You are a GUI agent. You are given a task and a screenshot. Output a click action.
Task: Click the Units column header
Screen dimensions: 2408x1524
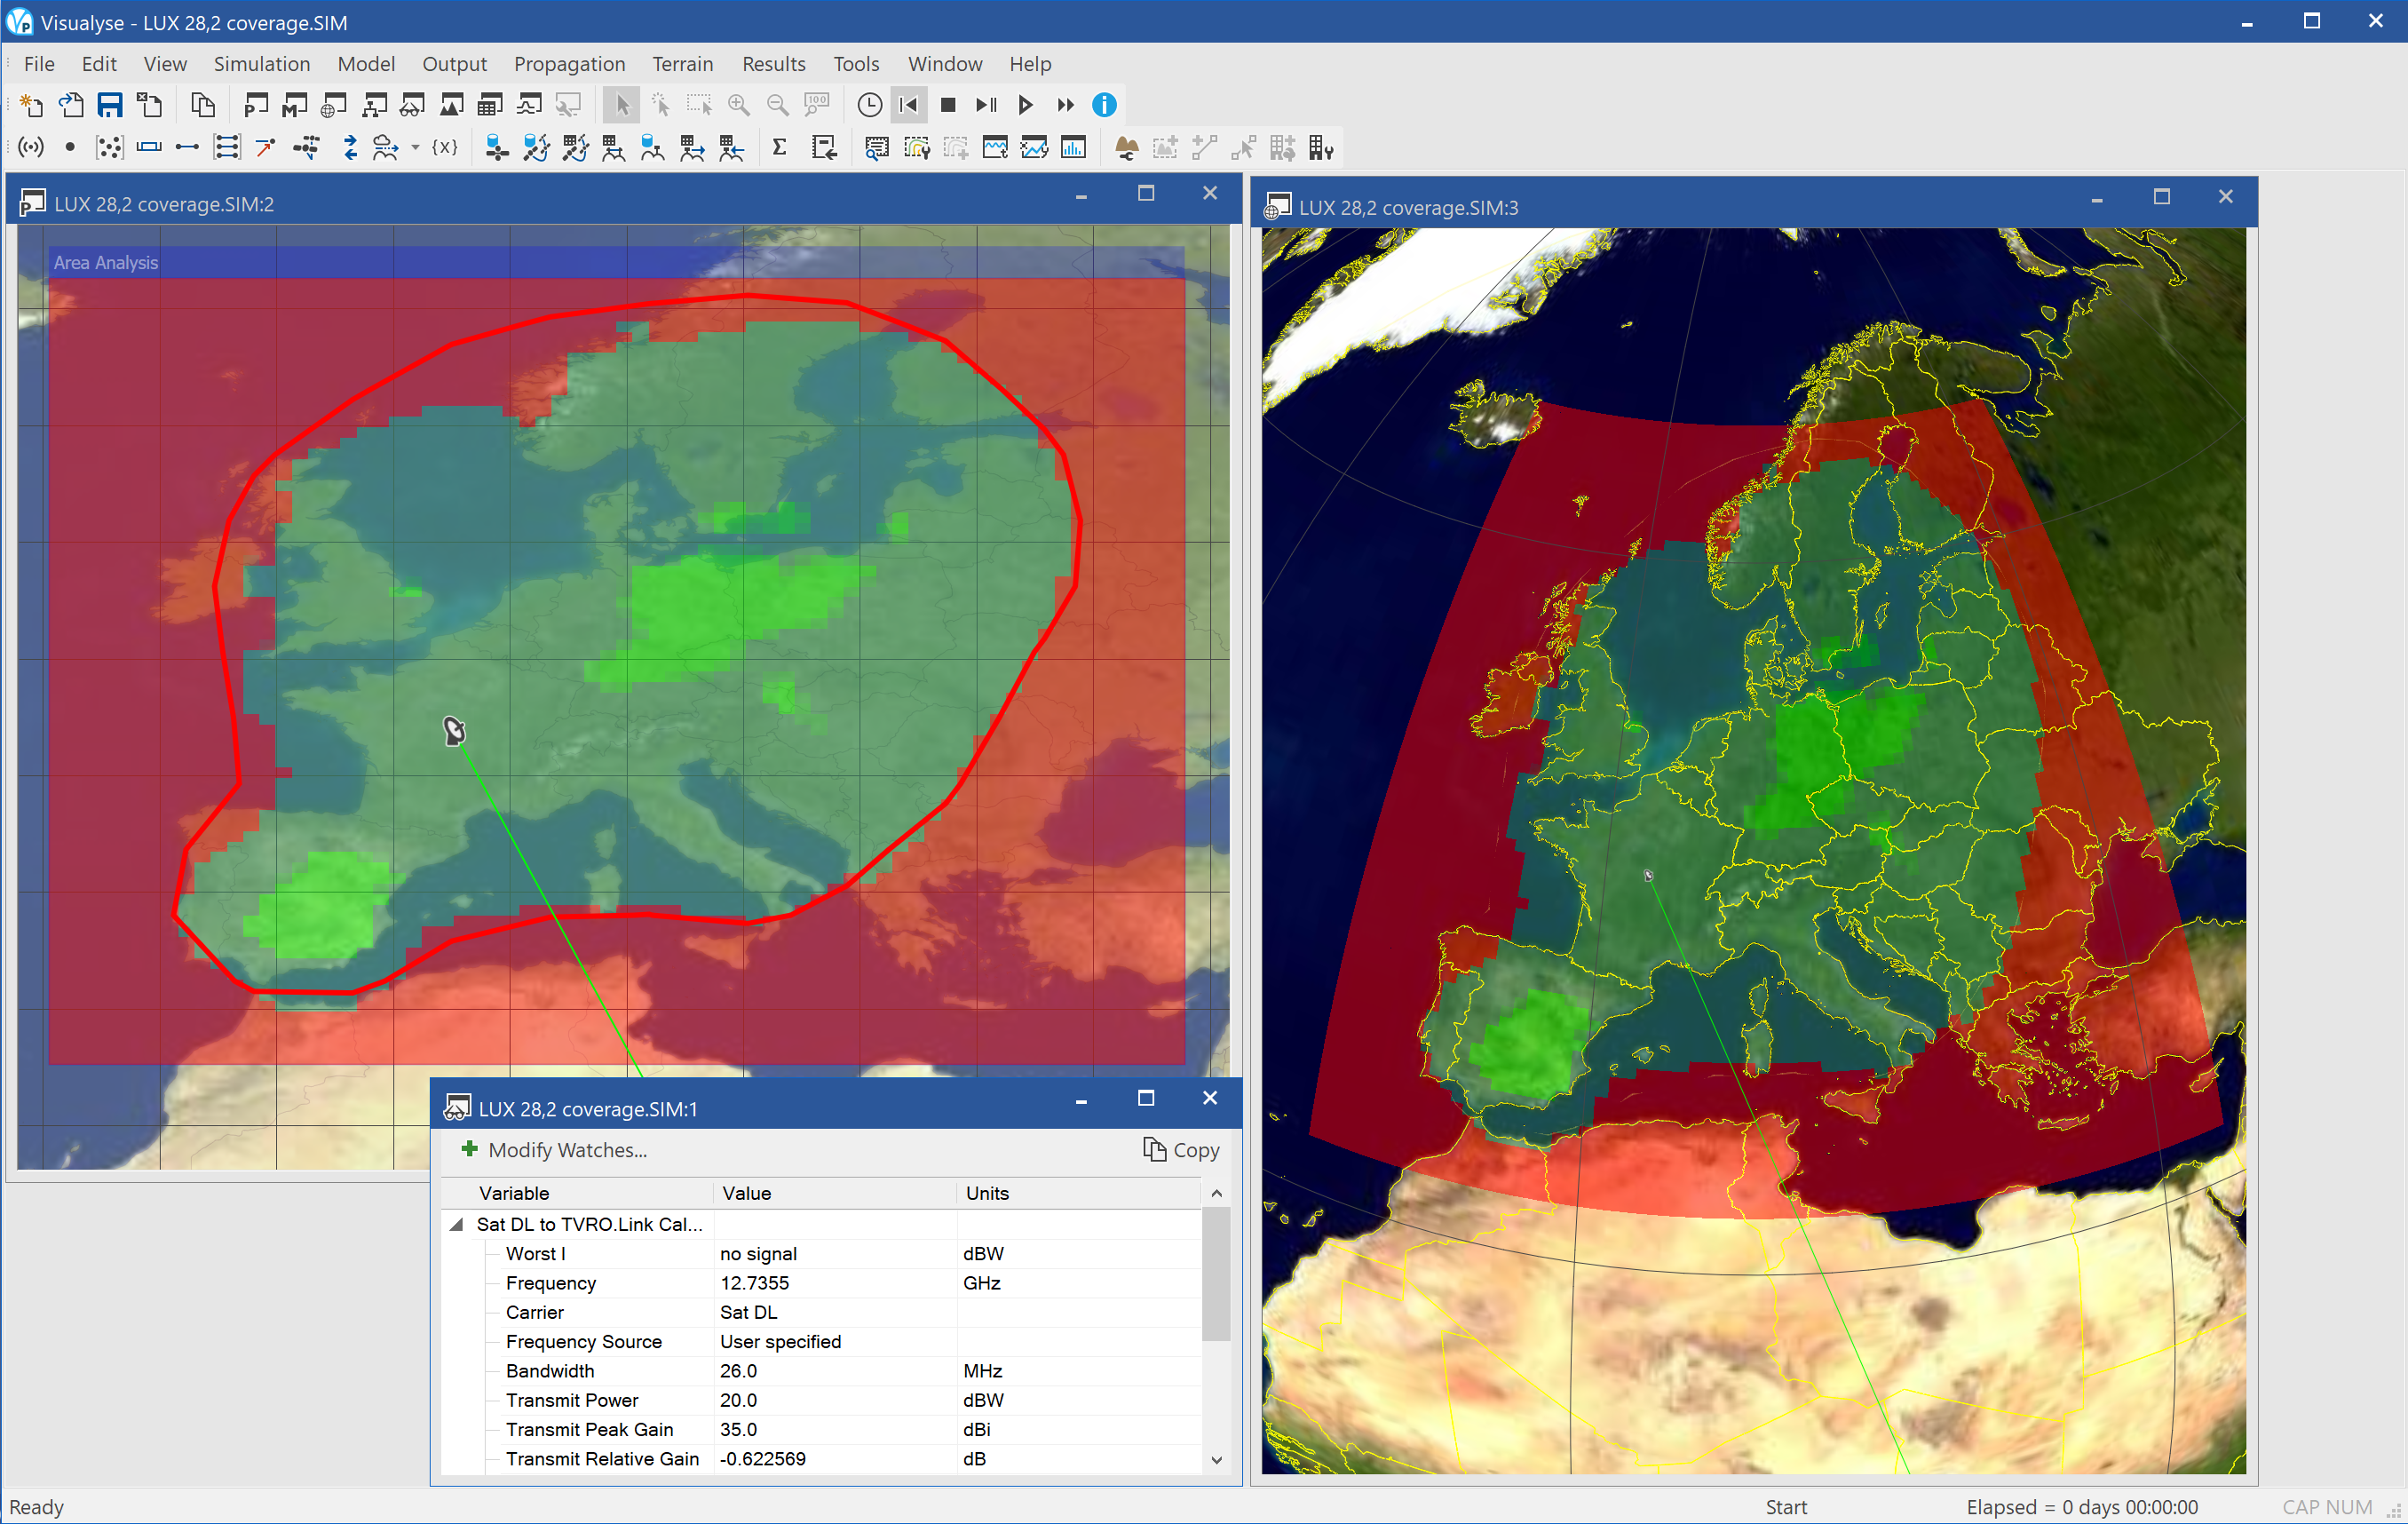(x=1079, y=1193)
